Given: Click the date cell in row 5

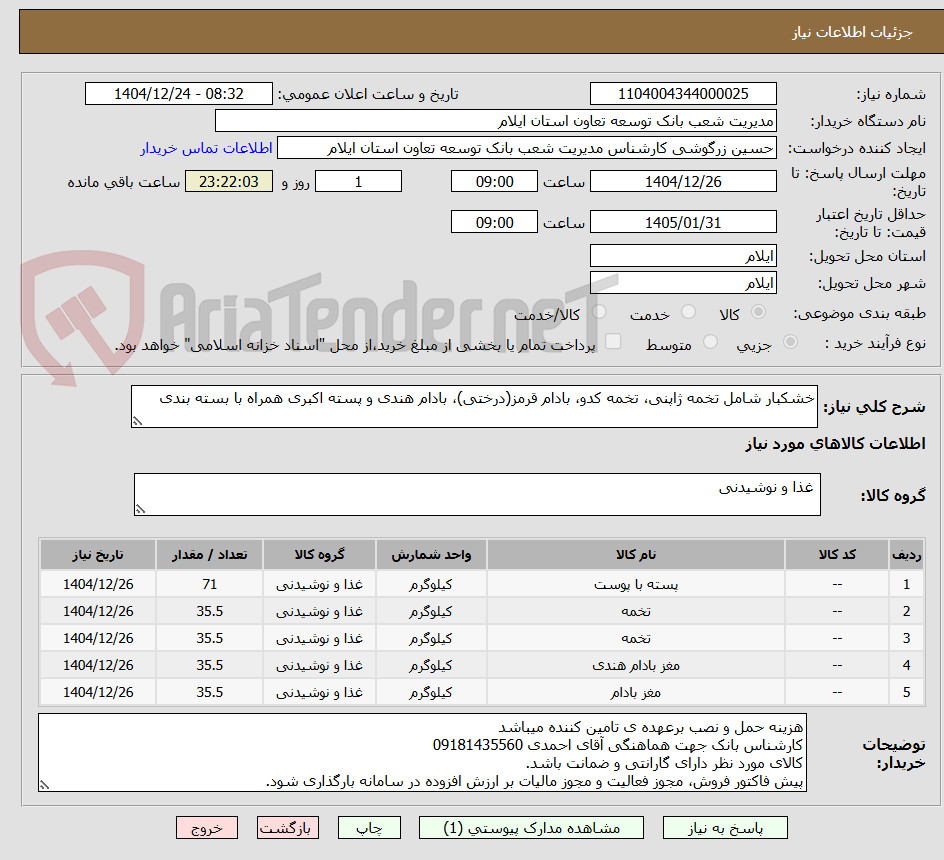Looking at the screenshot, I should [98, 693].
